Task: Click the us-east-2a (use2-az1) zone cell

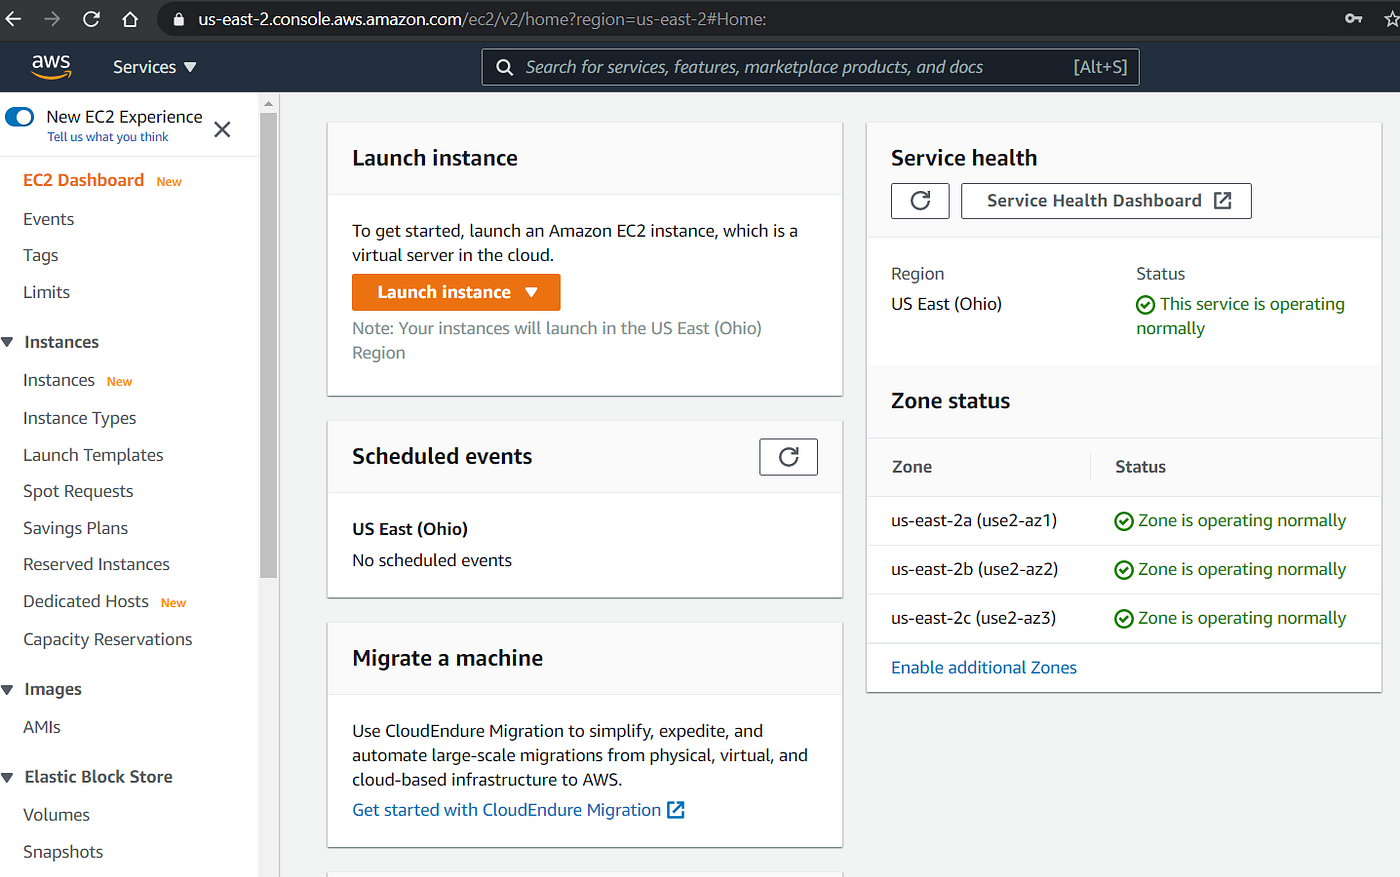Action: click(x=974, y=520)
